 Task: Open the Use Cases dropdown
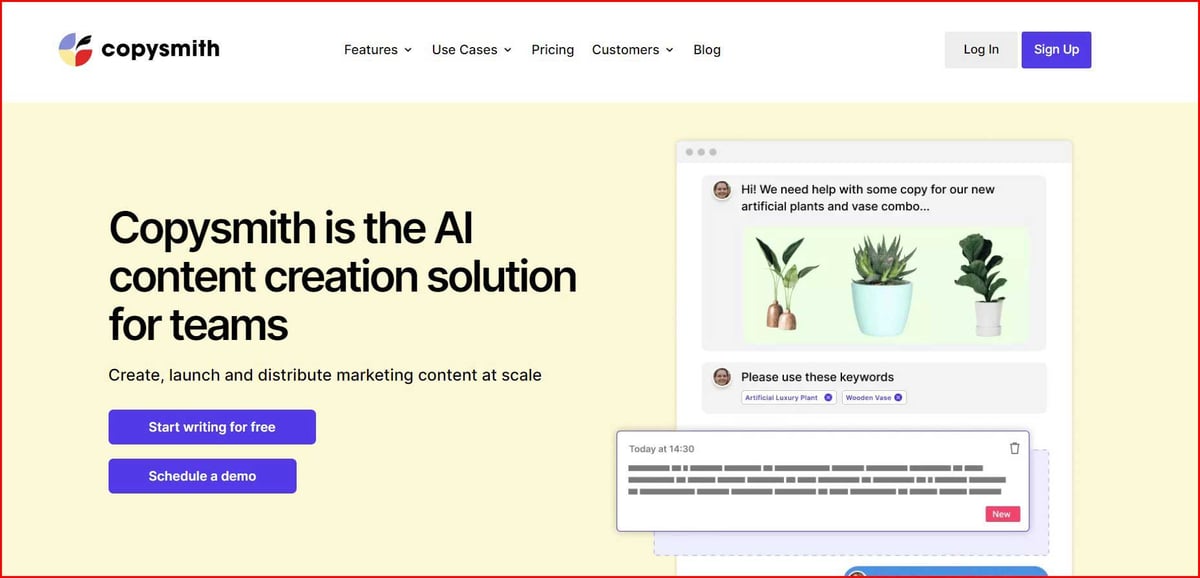471,50
